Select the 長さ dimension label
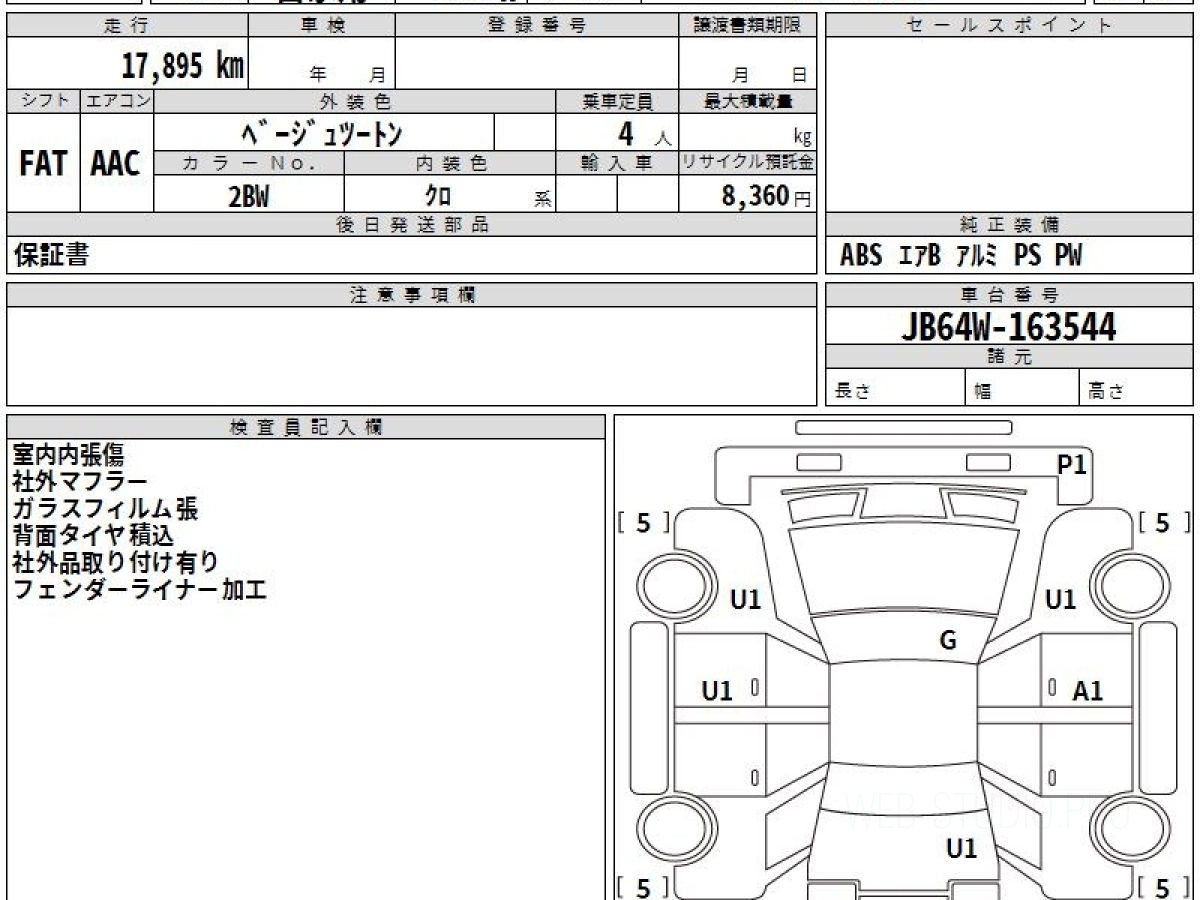 coord(853,391)
